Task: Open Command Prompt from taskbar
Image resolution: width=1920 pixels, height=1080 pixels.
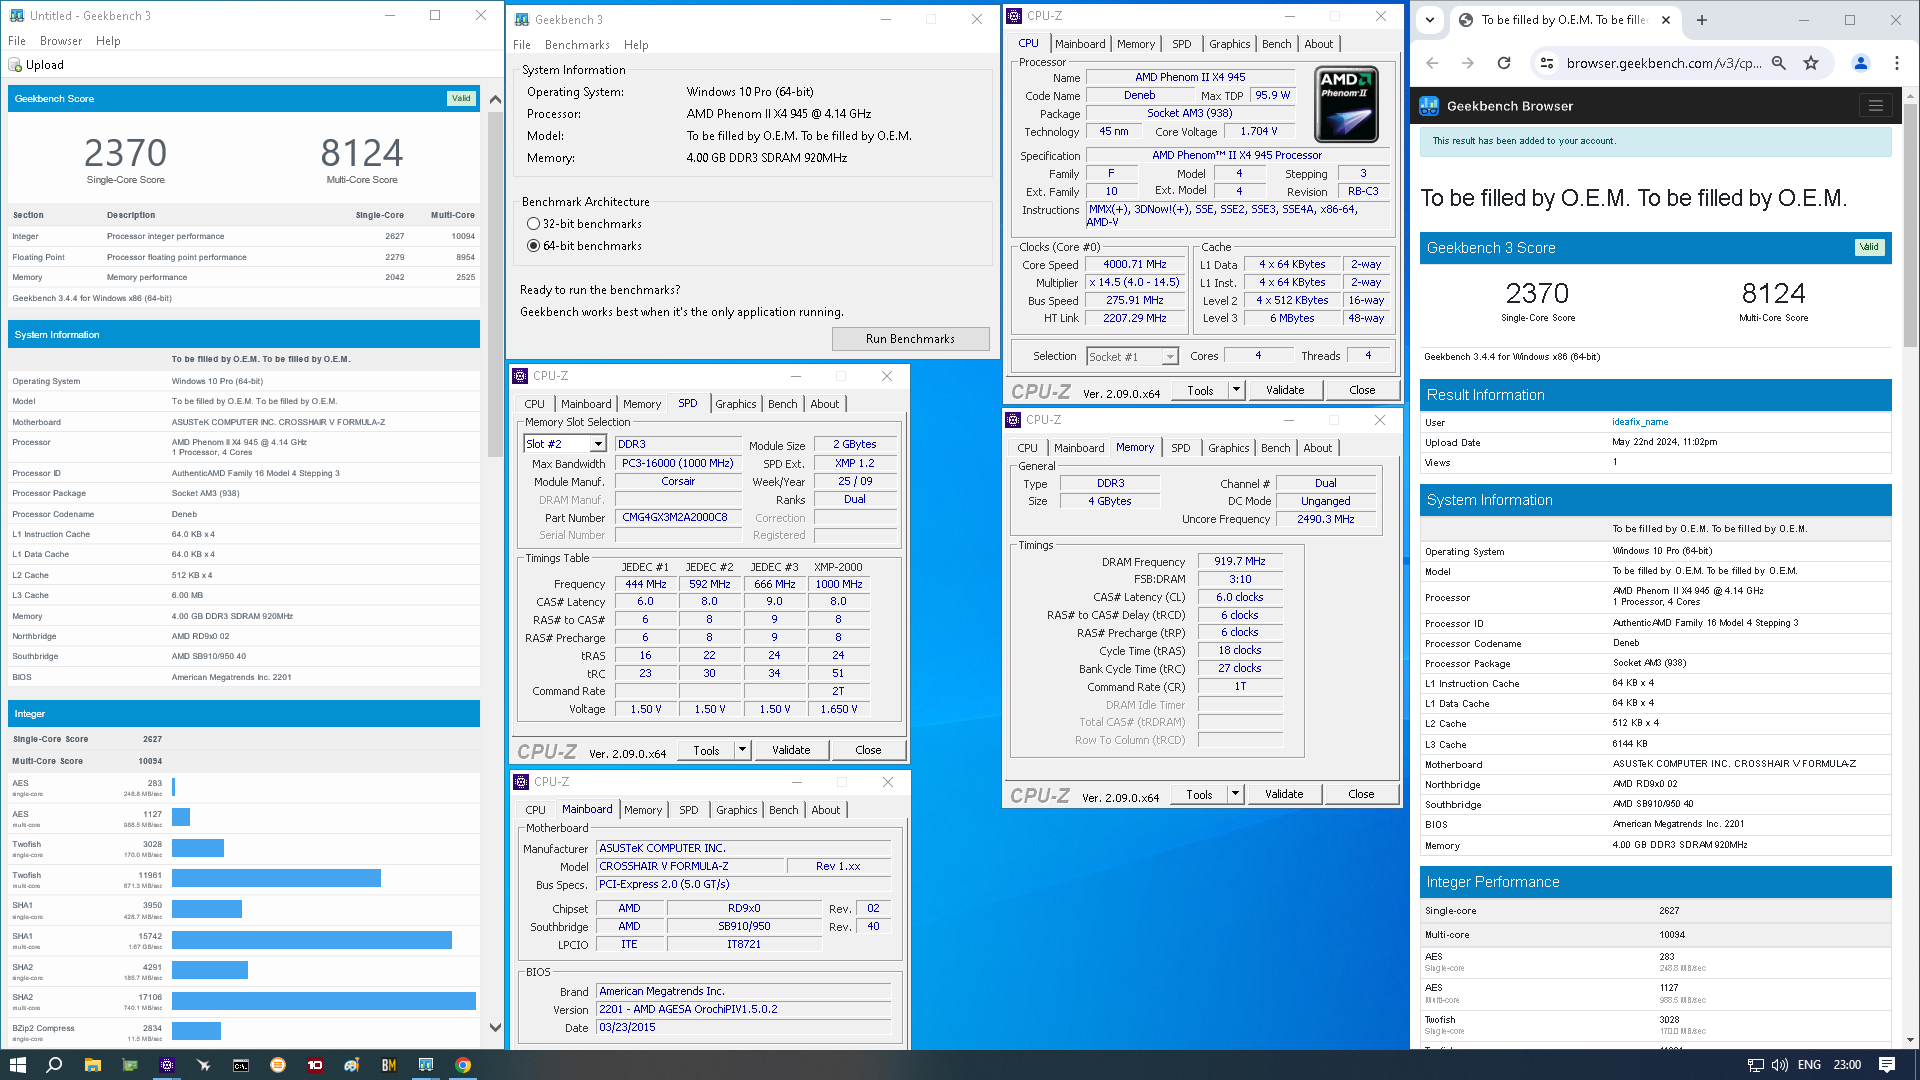Action: [x=241, y=1065]
